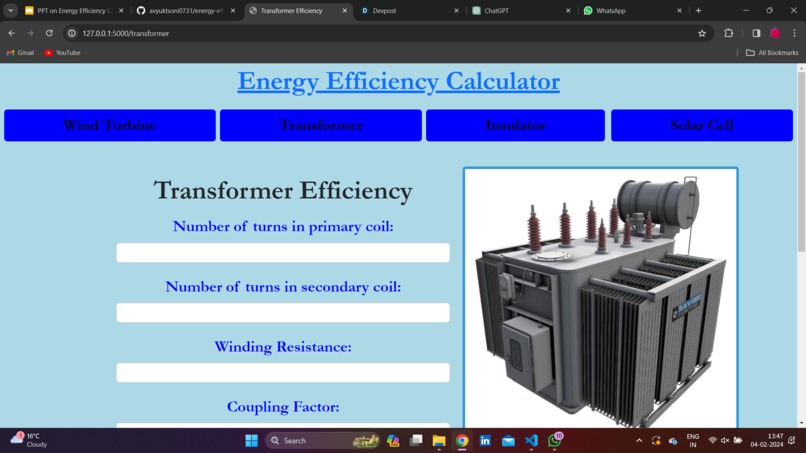Reload the transformer page
The height and width of the screenshot is (453, 806).
click(x=49, y=33)
